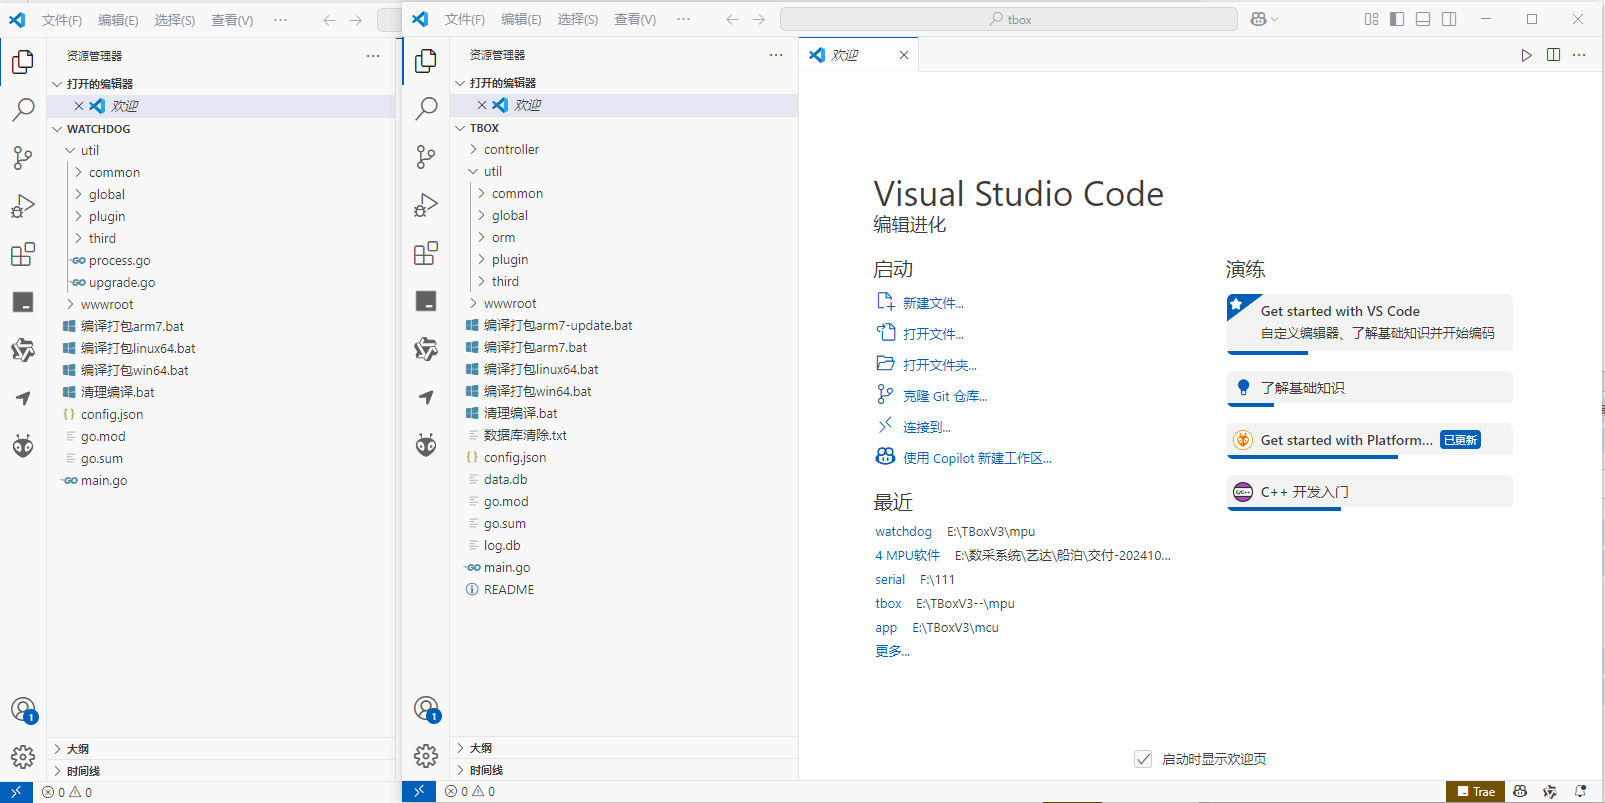Open Manage gear in tbox window activity bar
The height and width of the screenshot is (803, 1605).
(426, 756)
